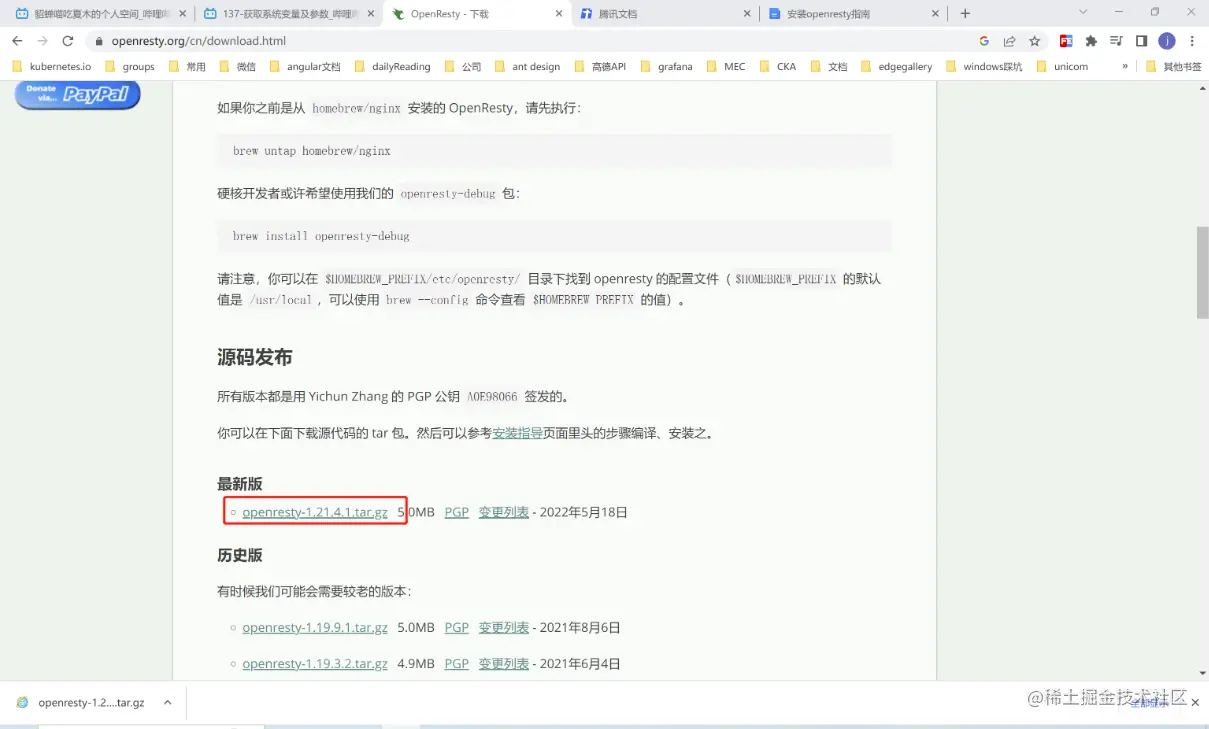1209x729 pixels.
Task: Toggle the browser side panel
Action: [1141, 41]
